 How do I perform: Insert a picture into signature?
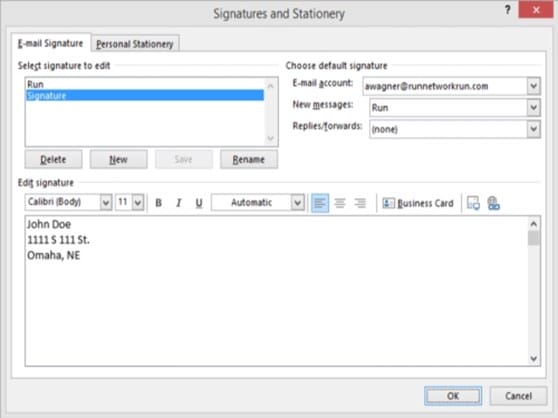473,203
